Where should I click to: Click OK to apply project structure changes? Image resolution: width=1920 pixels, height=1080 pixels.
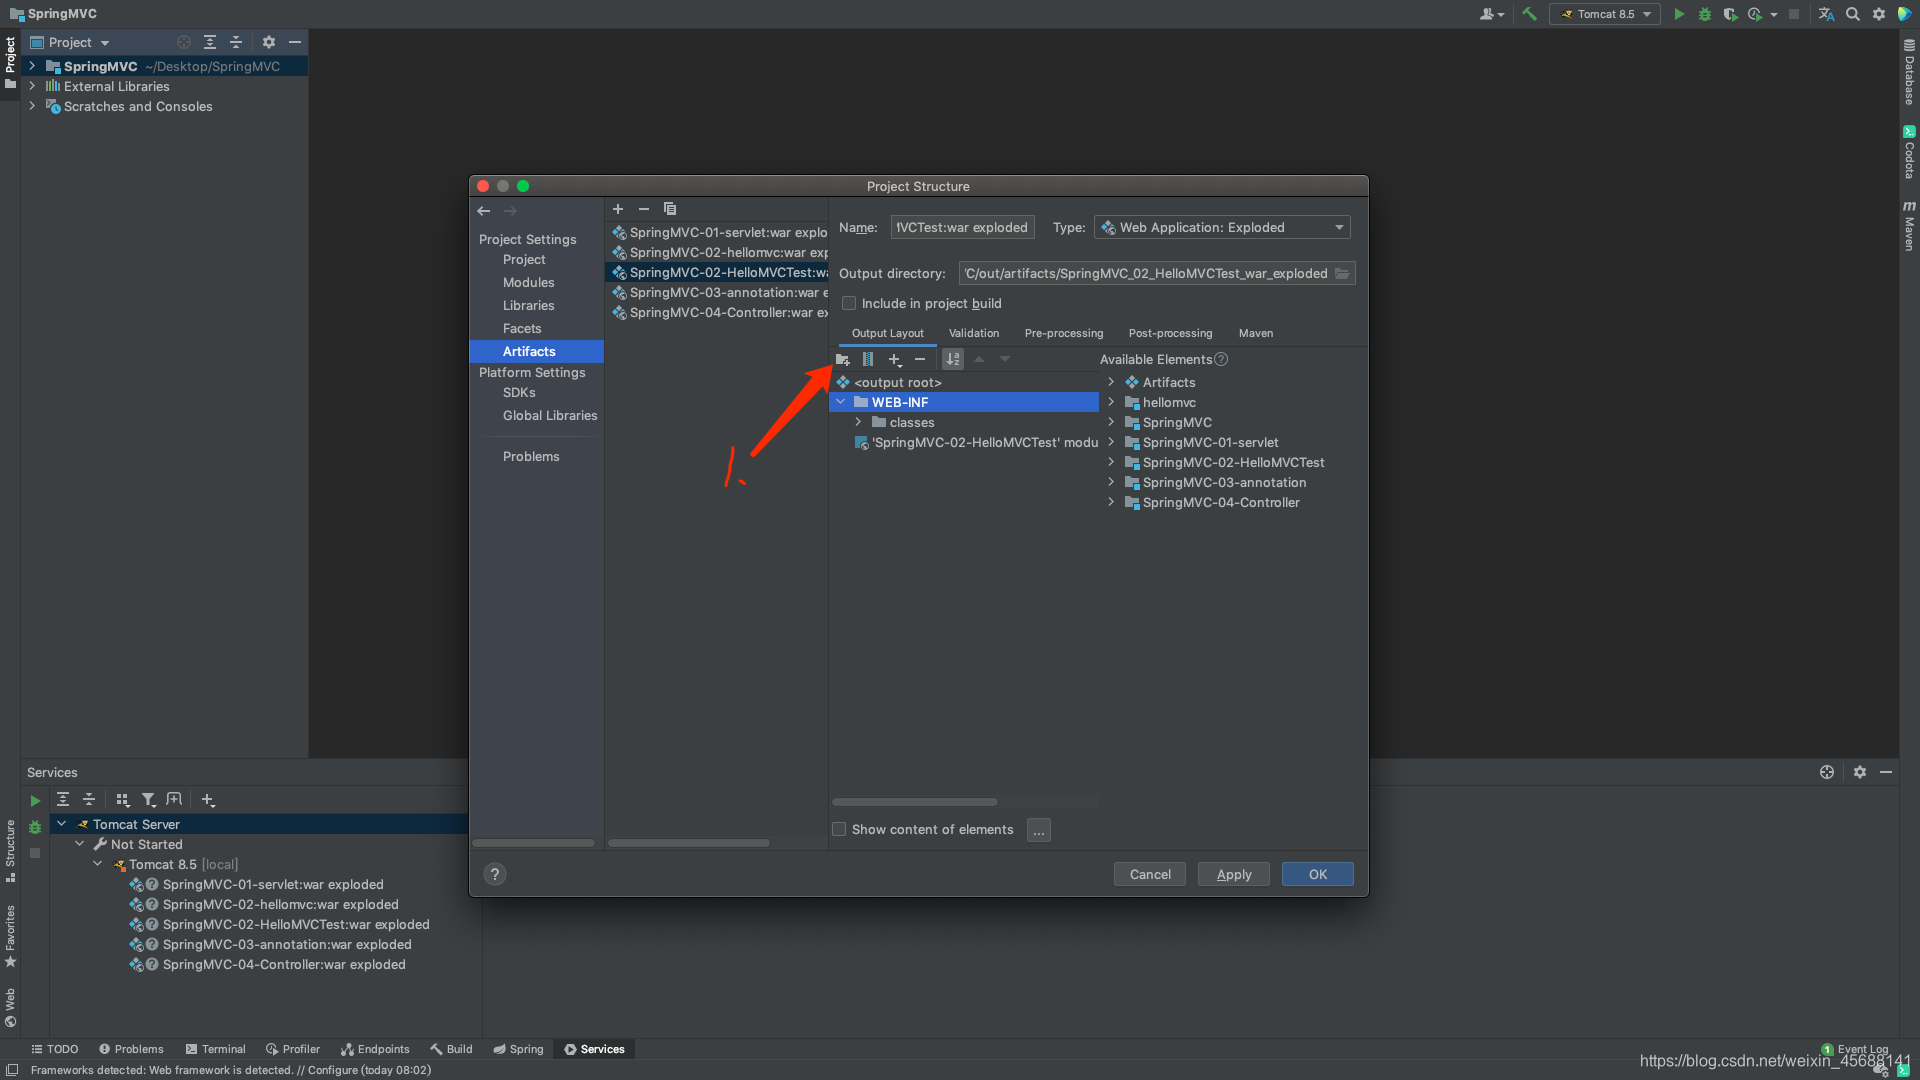click(x=1316, y=873)
